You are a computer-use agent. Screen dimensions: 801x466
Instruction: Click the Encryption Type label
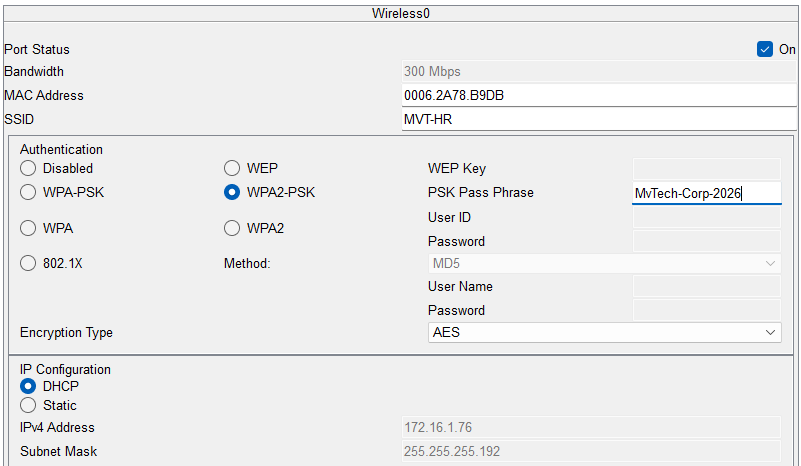66,333
